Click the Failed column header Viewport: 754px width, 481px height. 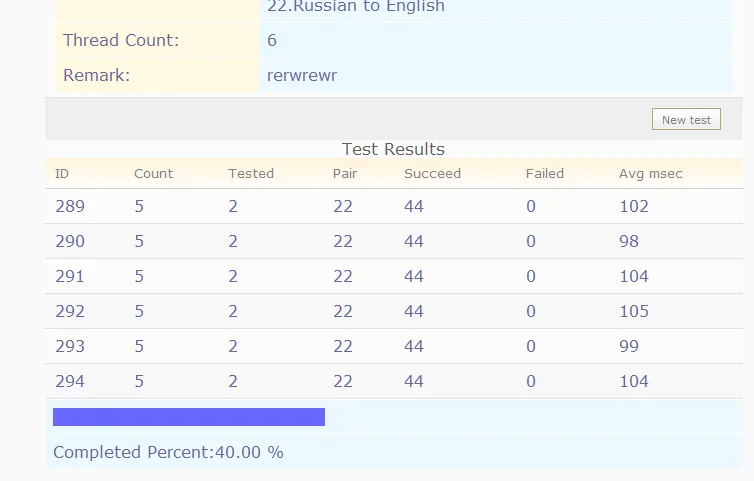(545, 174)
